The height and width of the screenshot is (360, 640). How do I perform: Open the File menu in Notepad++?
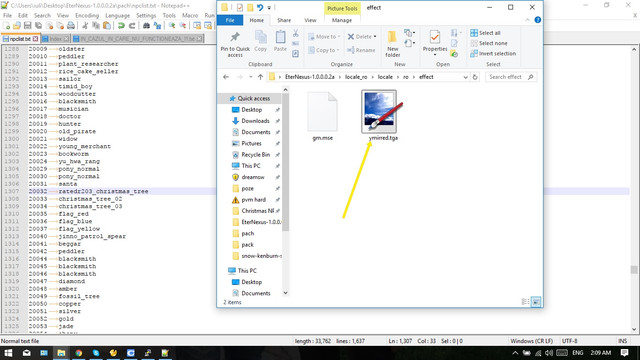click(7, 16)
